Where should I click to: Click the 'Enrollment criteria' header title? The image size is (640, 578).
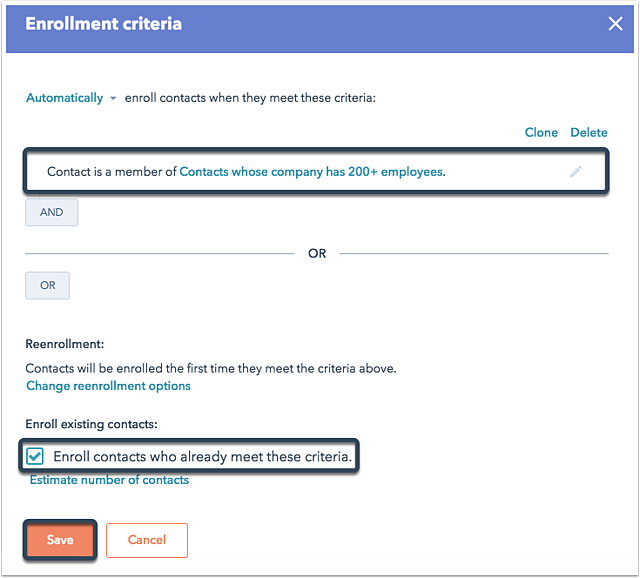tap(103, 23)
